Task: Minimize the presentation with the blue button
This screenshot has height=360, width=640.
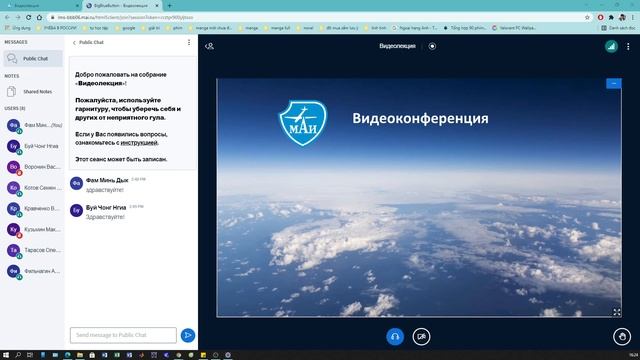Action: (x=613, y=83)
